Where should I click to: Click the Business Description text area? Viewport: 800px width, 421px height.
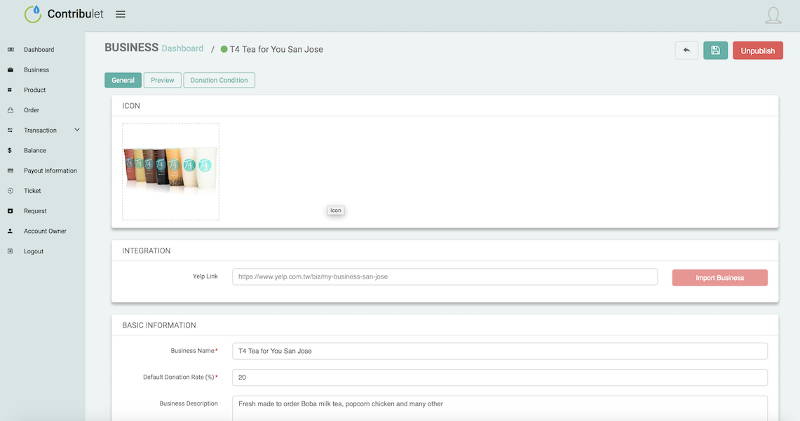coord(499,408)
